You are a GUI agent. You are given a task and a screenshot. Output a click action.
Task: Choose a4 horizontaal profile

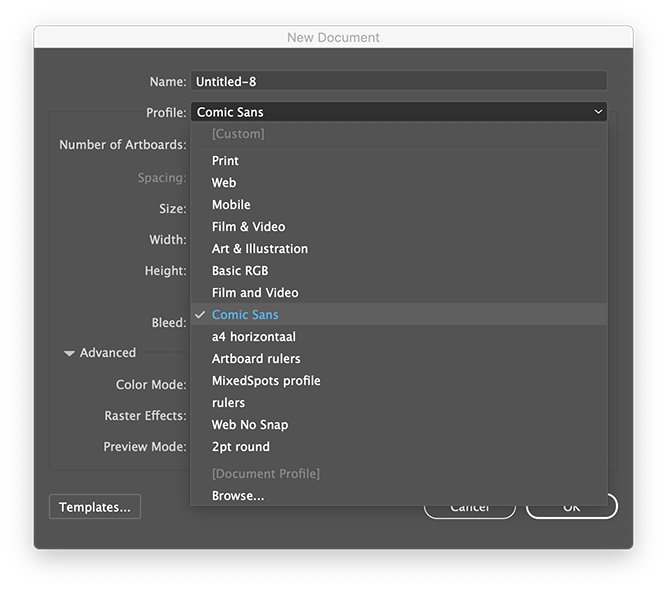tap(254, 337)
